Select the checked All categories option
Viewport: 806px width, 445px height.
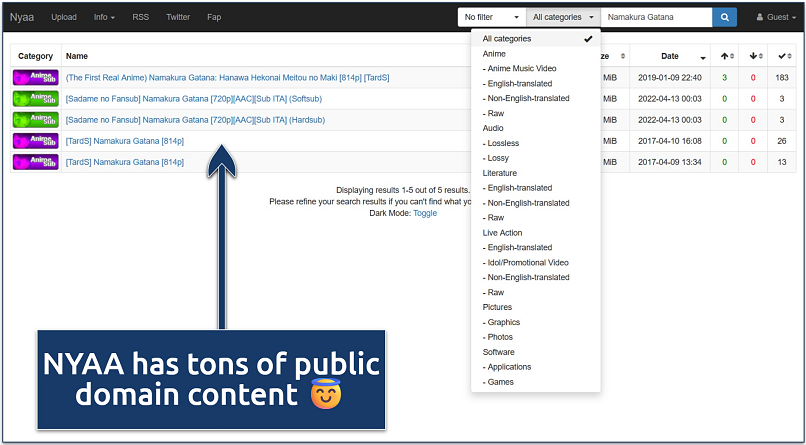point(536,39)
